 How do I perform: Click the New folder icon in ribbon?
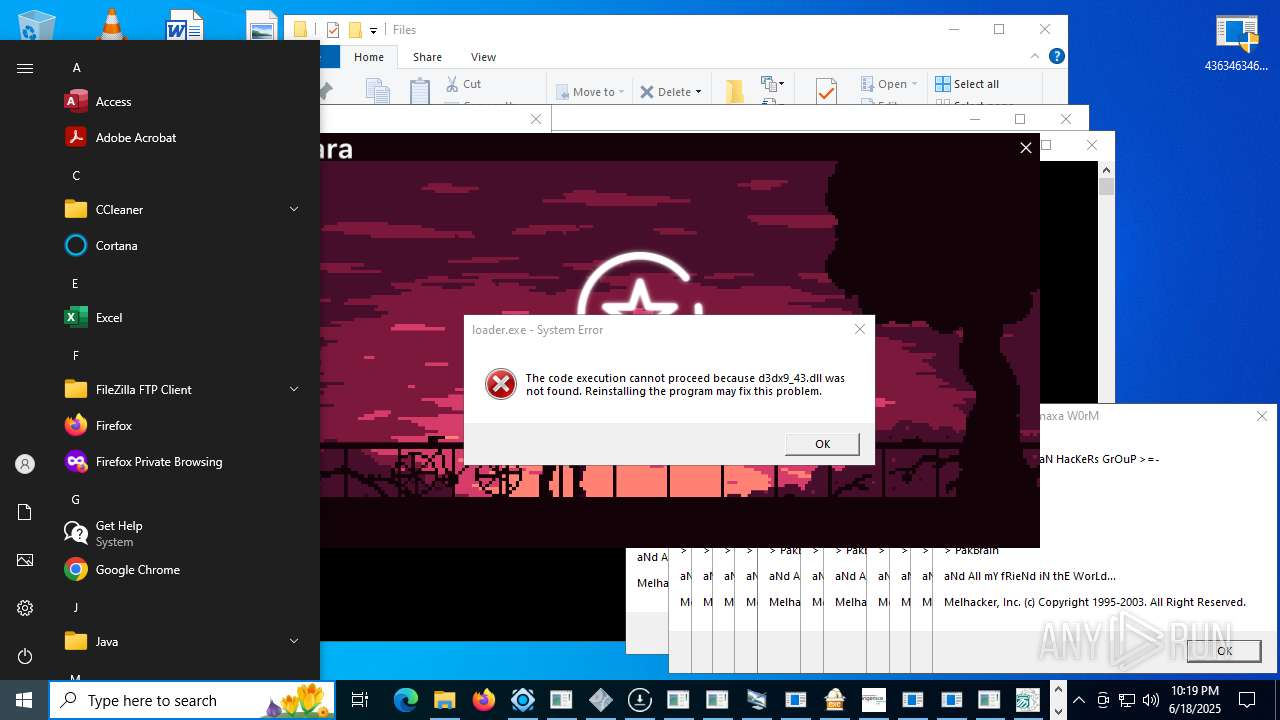click(x=735, y=92)
